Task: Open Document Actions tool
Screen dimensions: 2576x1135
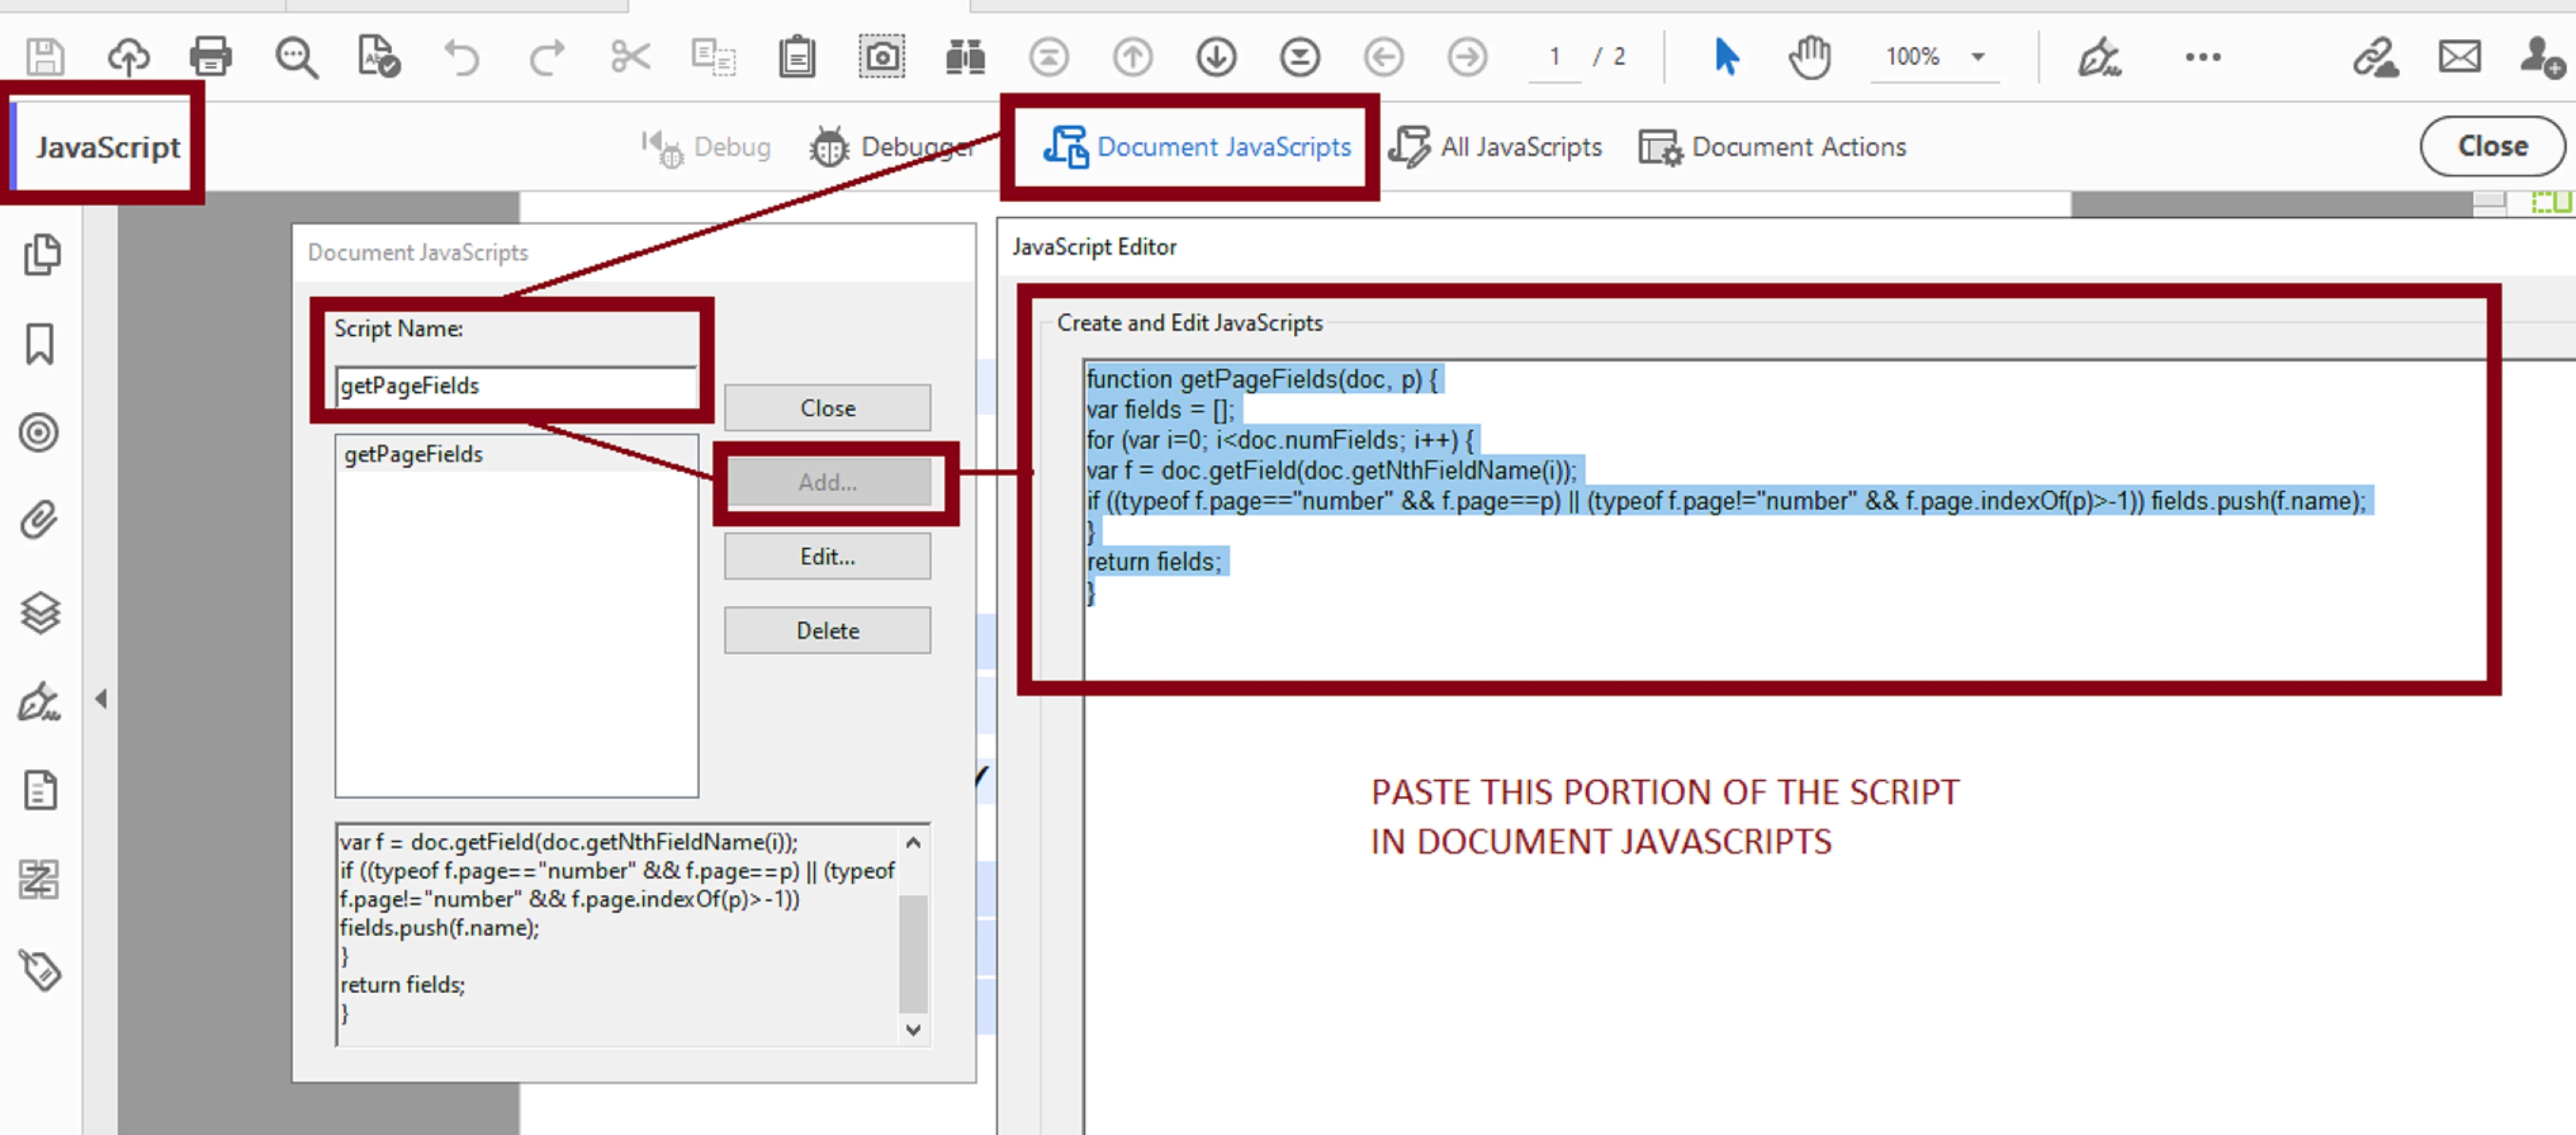Action: pos(1773,147)
